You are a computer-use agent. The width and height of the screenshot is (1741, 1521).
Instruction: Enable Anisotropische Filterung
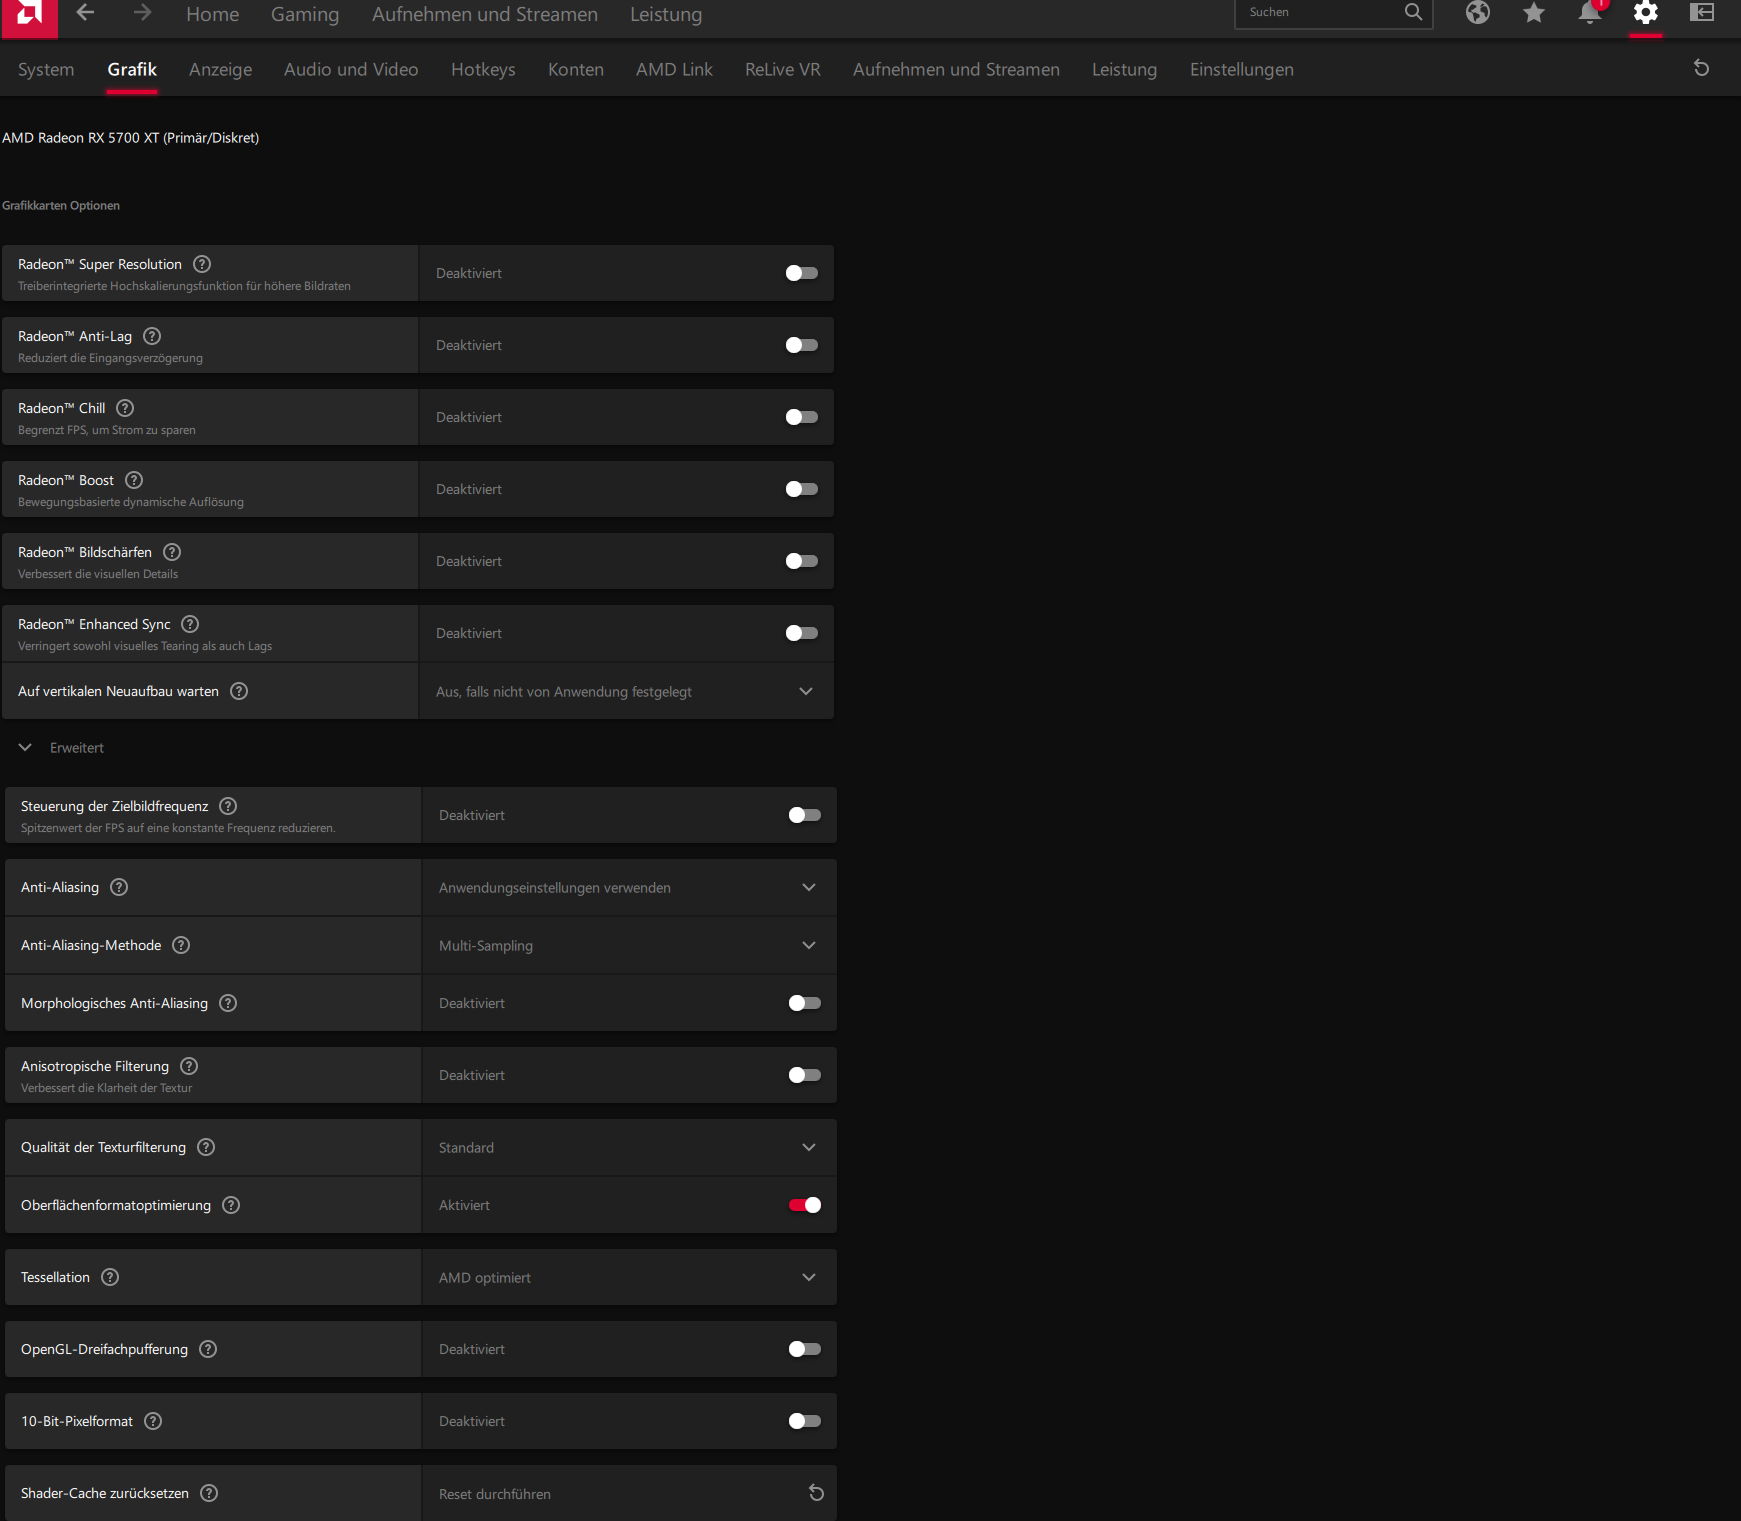click(x=805, y=1075)
